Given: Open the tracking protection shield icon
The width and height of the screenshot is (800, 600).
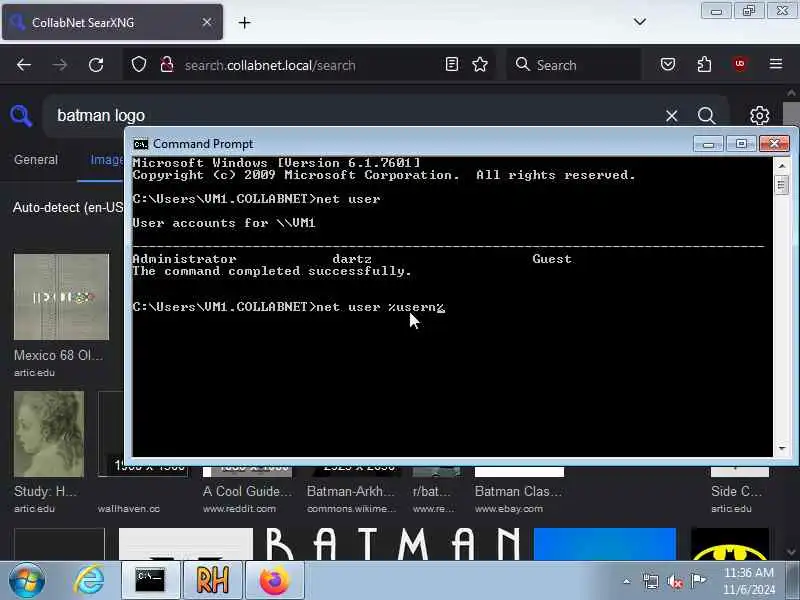Looking at the screenshot, I should pyautogui.click(x=139, y=65).
